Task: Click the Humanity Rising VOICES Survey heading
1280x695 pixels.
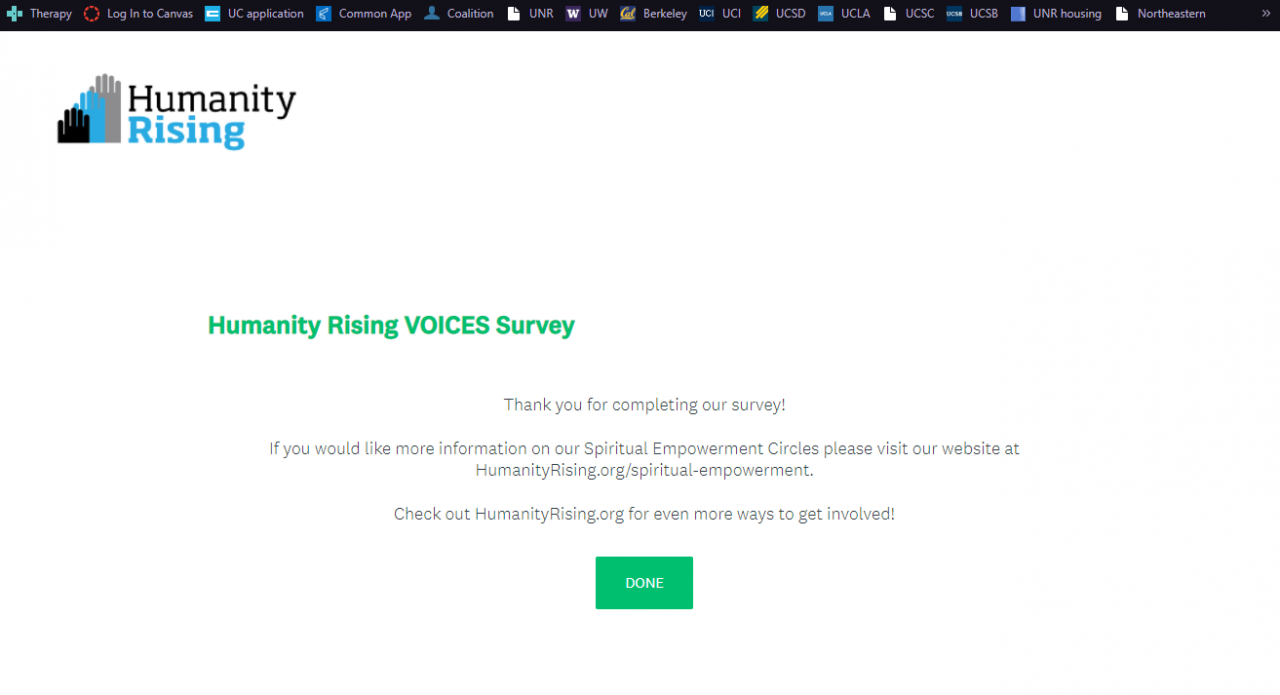Action: [391, 325]
